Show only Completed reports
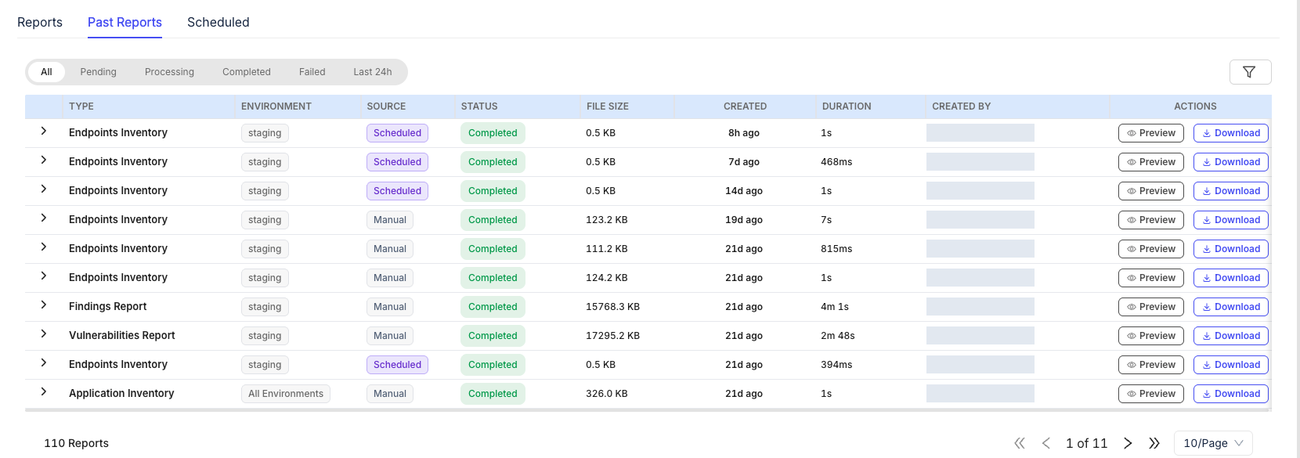 point(246,72)
